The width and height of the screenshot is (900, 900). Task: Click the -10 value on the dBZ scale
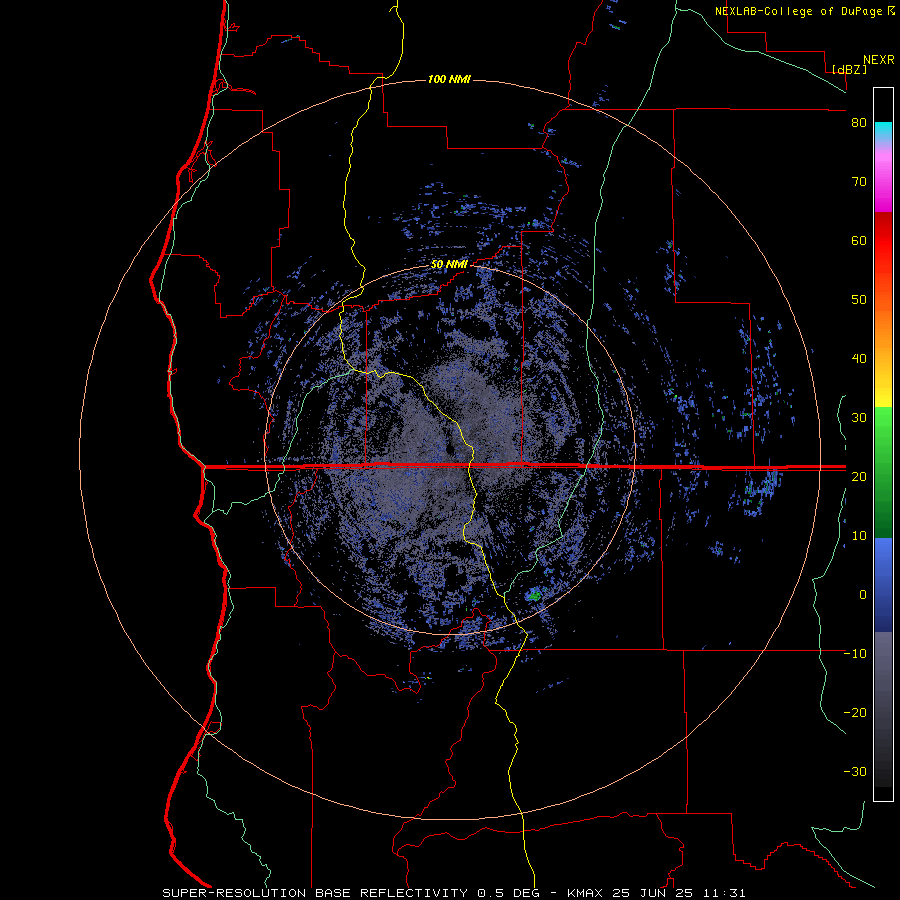tap(855, 654)
